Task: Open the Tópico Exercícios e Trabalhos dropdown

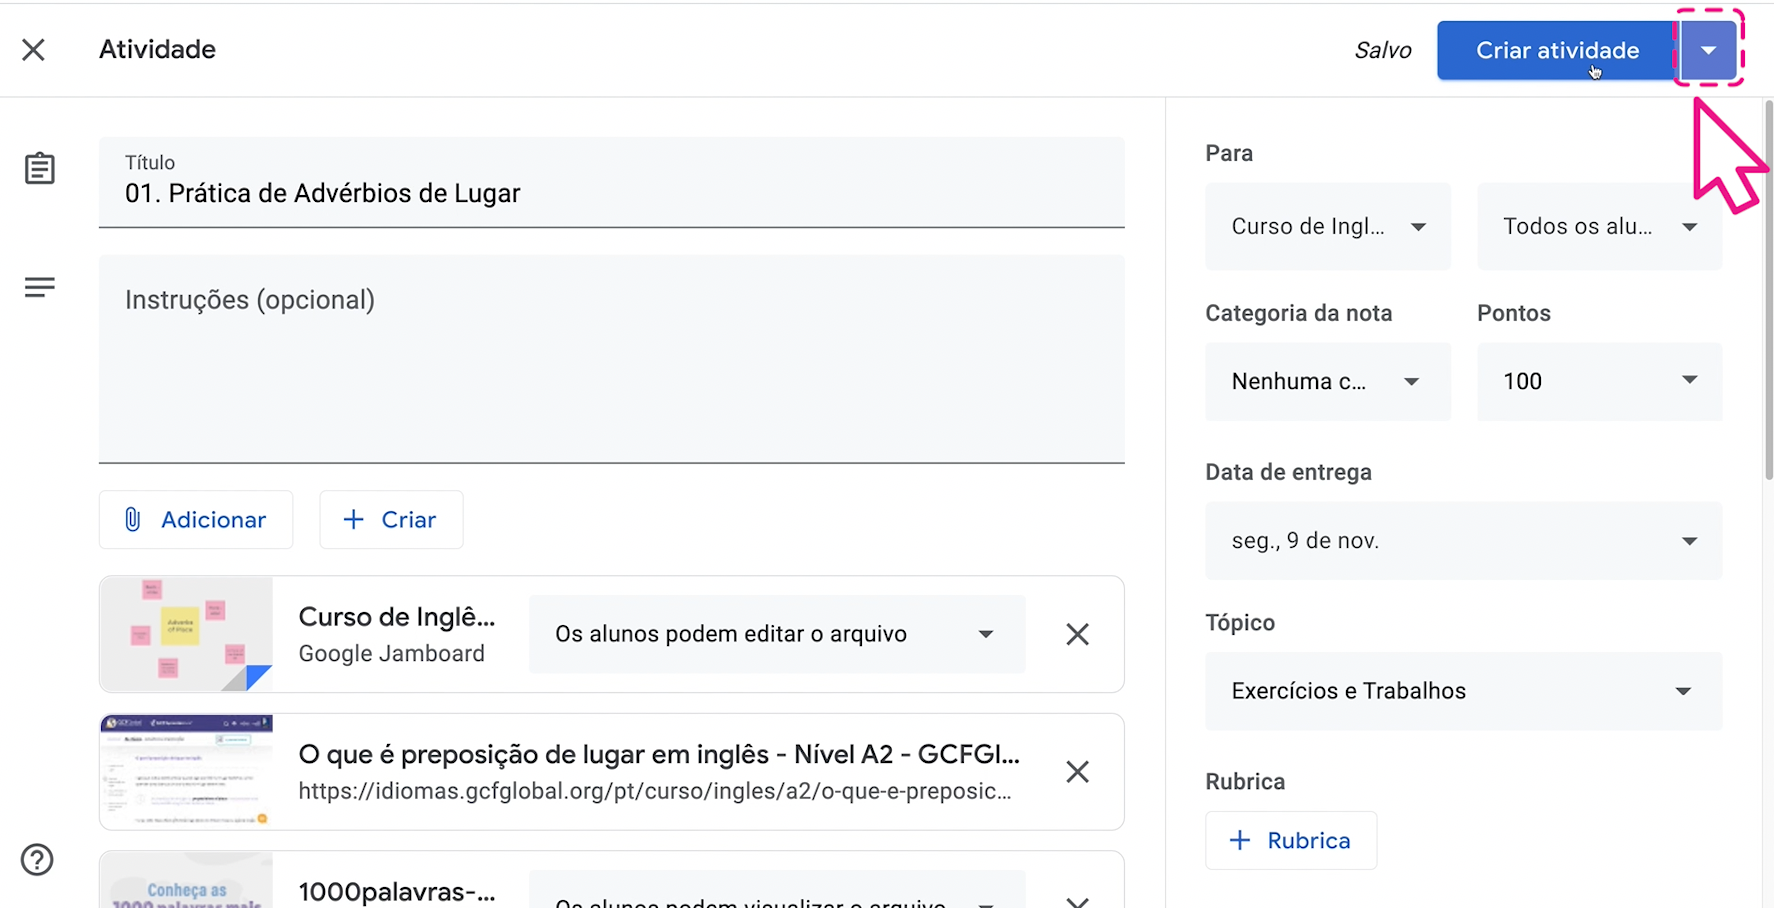Action: click(1464, 691)
